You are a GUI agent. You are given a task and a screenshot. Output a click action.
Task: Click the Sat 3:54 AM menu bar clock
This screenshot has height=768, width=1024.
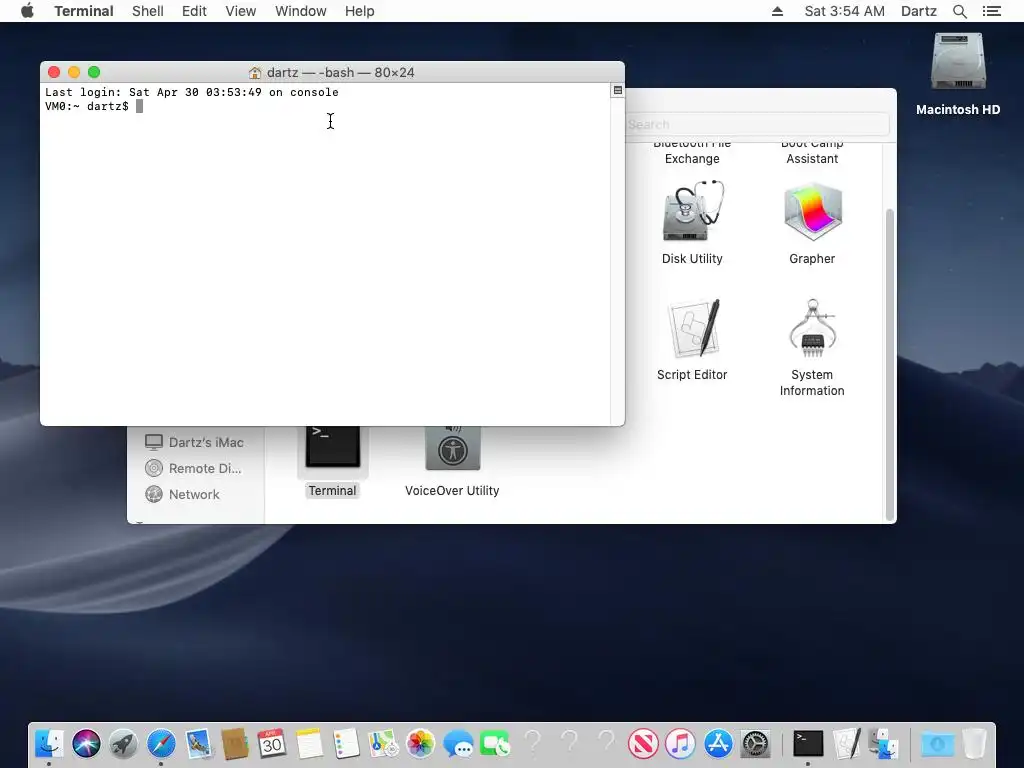point(844,11)
